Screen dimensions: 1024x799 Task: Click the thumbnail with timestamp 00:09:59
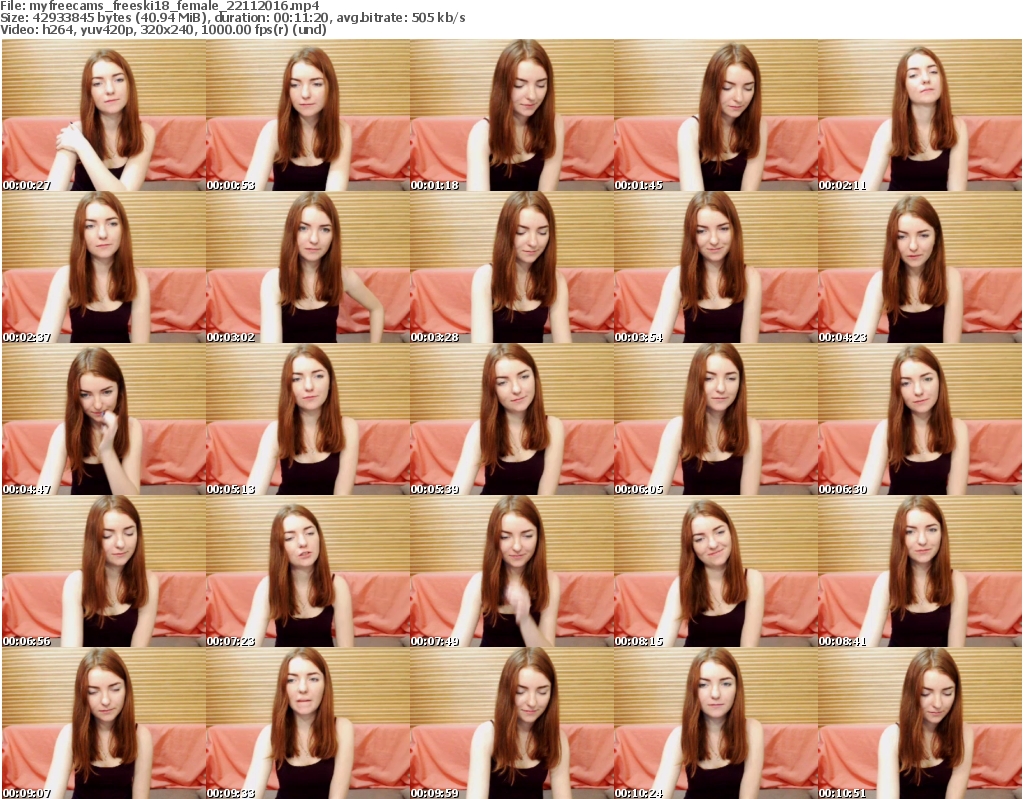(511, 723)
